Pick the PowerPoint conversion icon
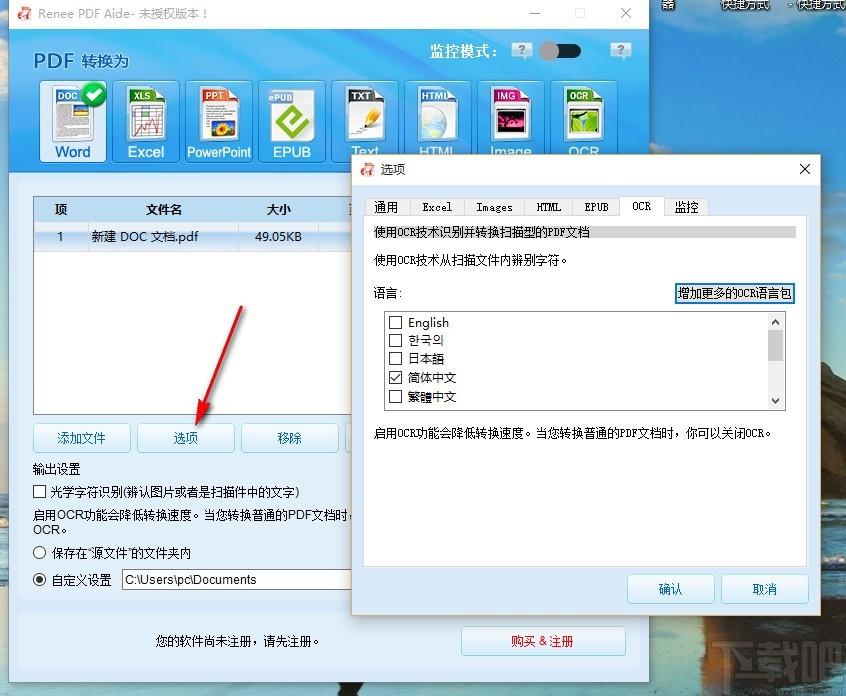The width and height of the screenshot is (846, 696). [x=219, y=121]
